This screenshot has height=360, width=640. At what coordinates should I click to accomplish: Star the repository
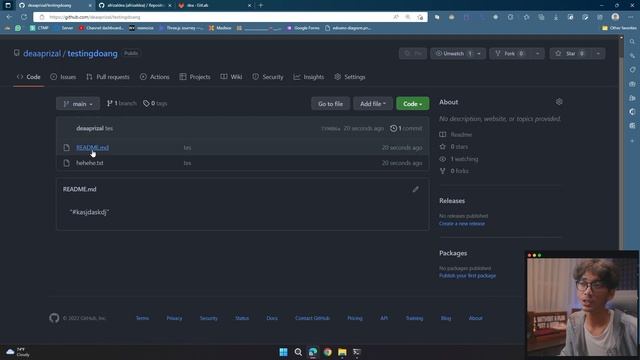(x=570, y=53)
